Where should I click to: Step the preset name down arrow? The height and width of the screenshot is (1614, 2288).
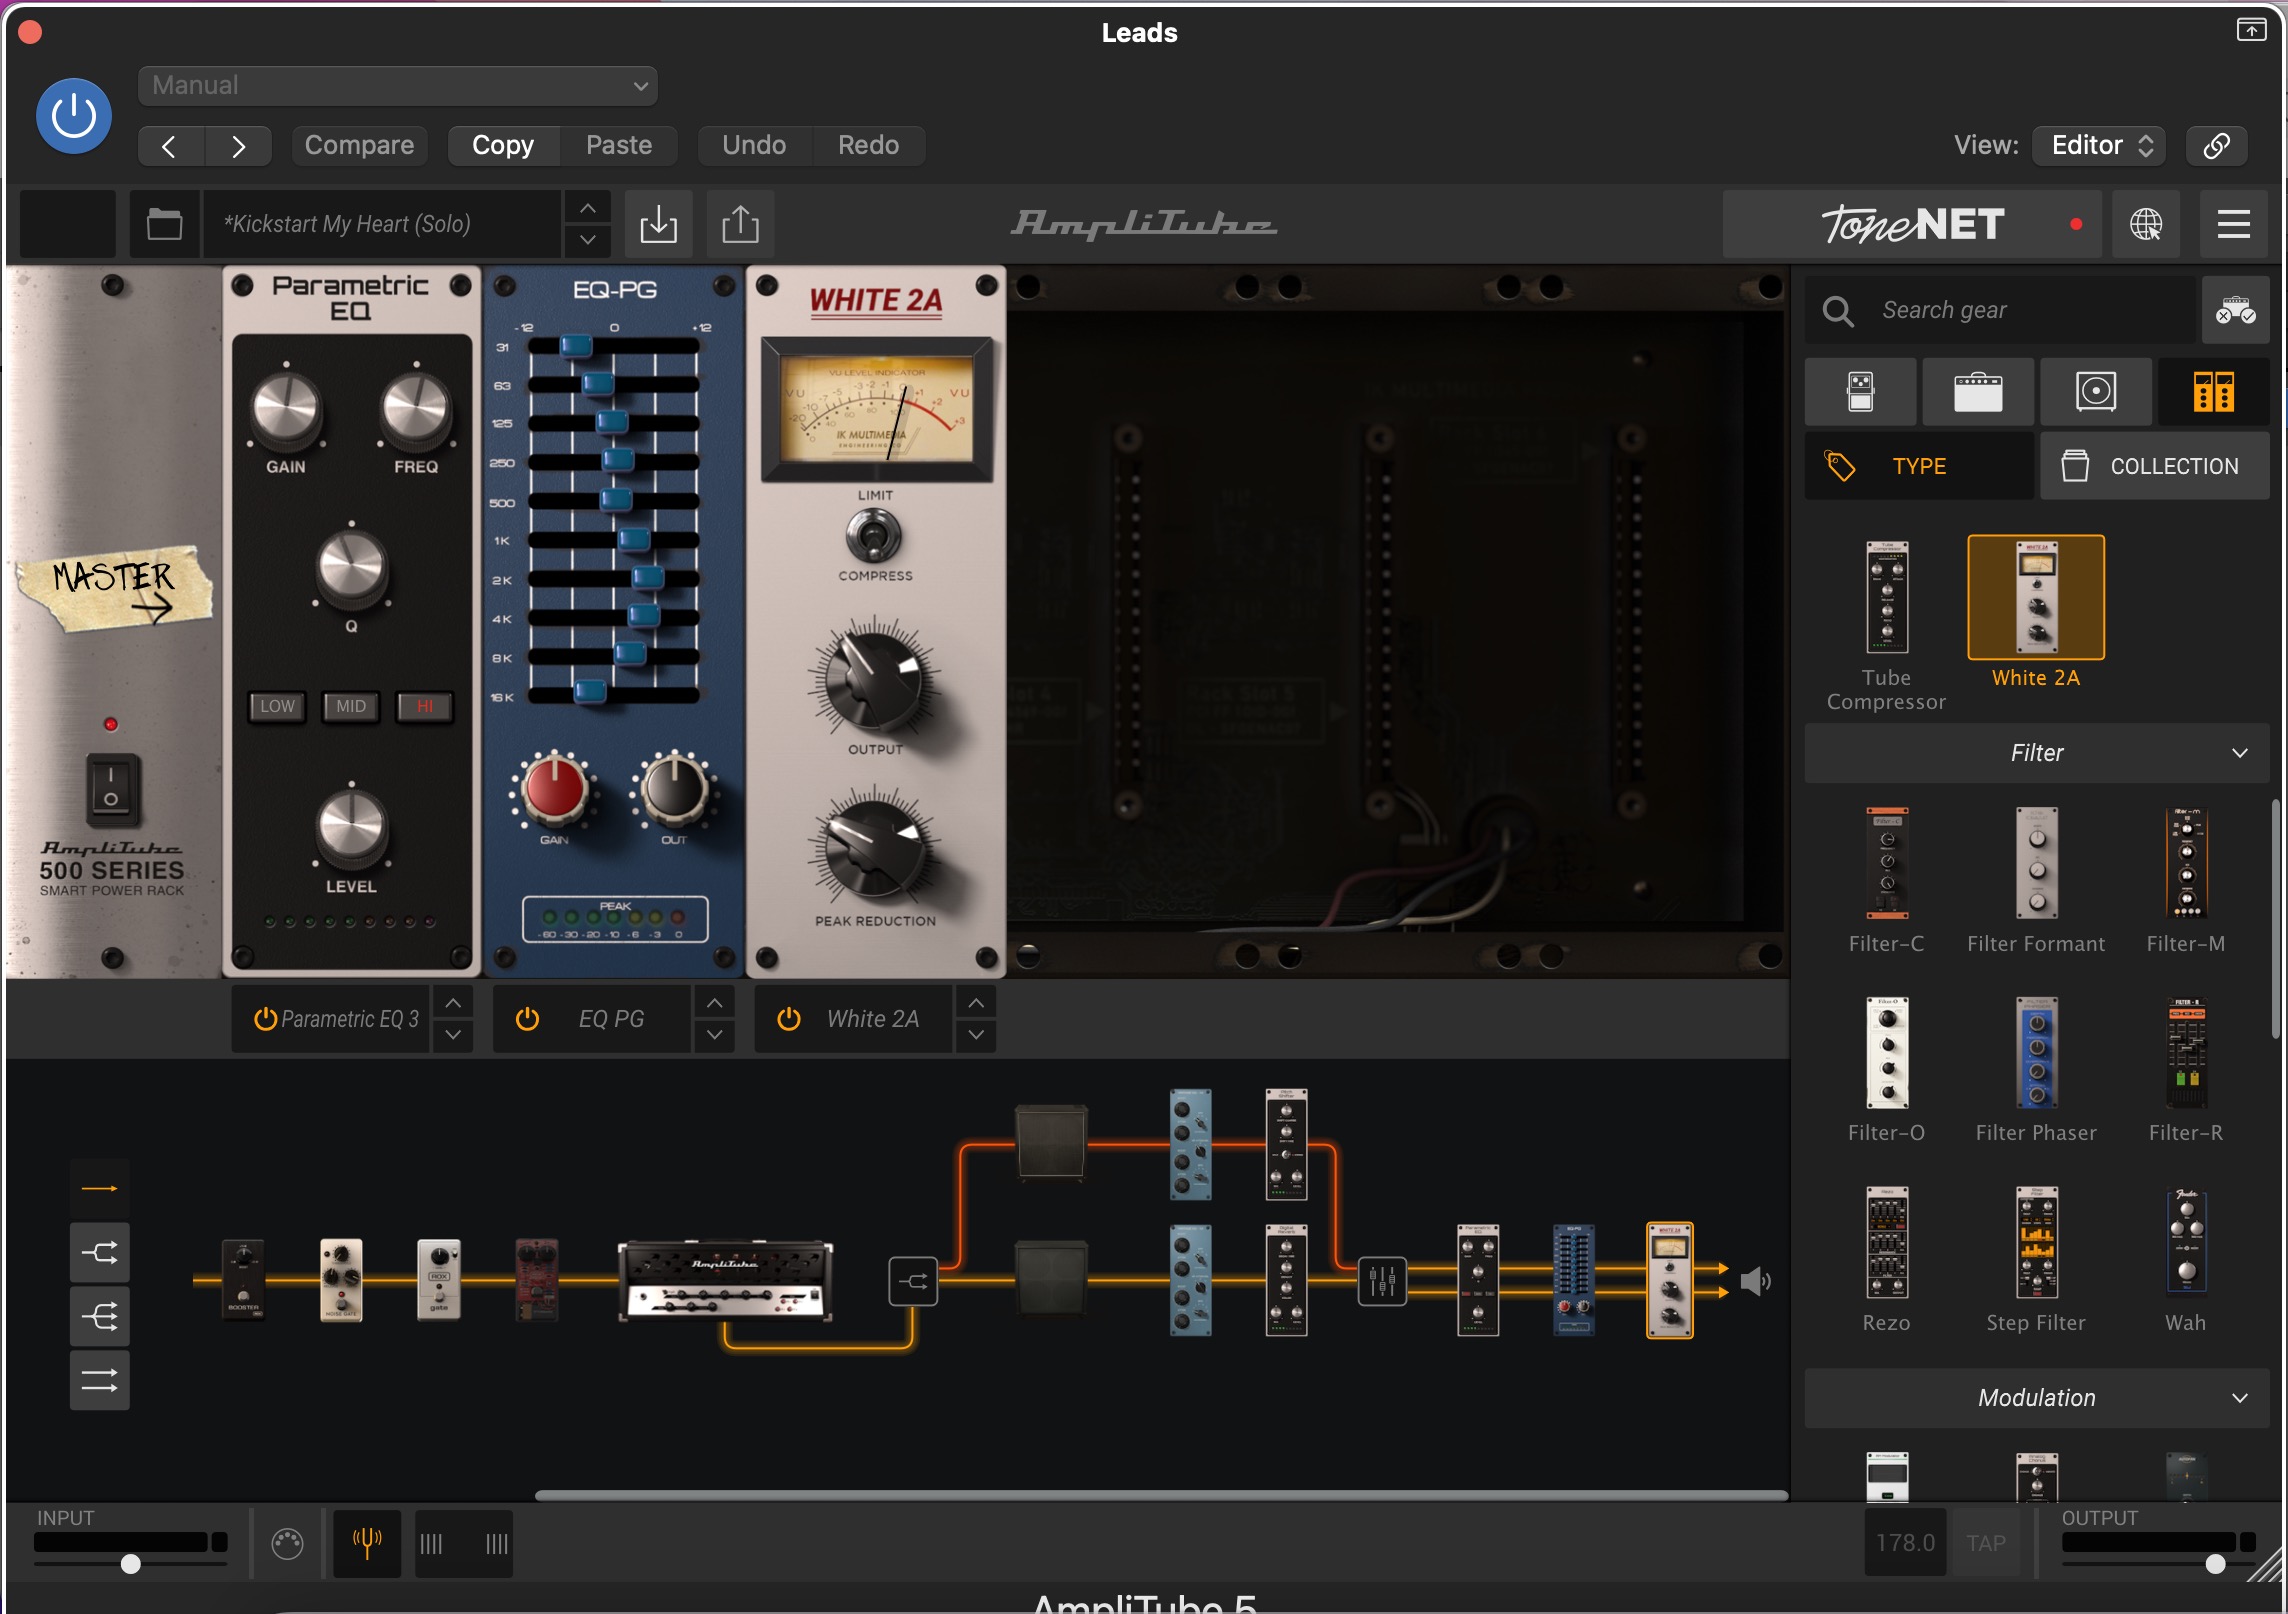click(x=588, y=240)
